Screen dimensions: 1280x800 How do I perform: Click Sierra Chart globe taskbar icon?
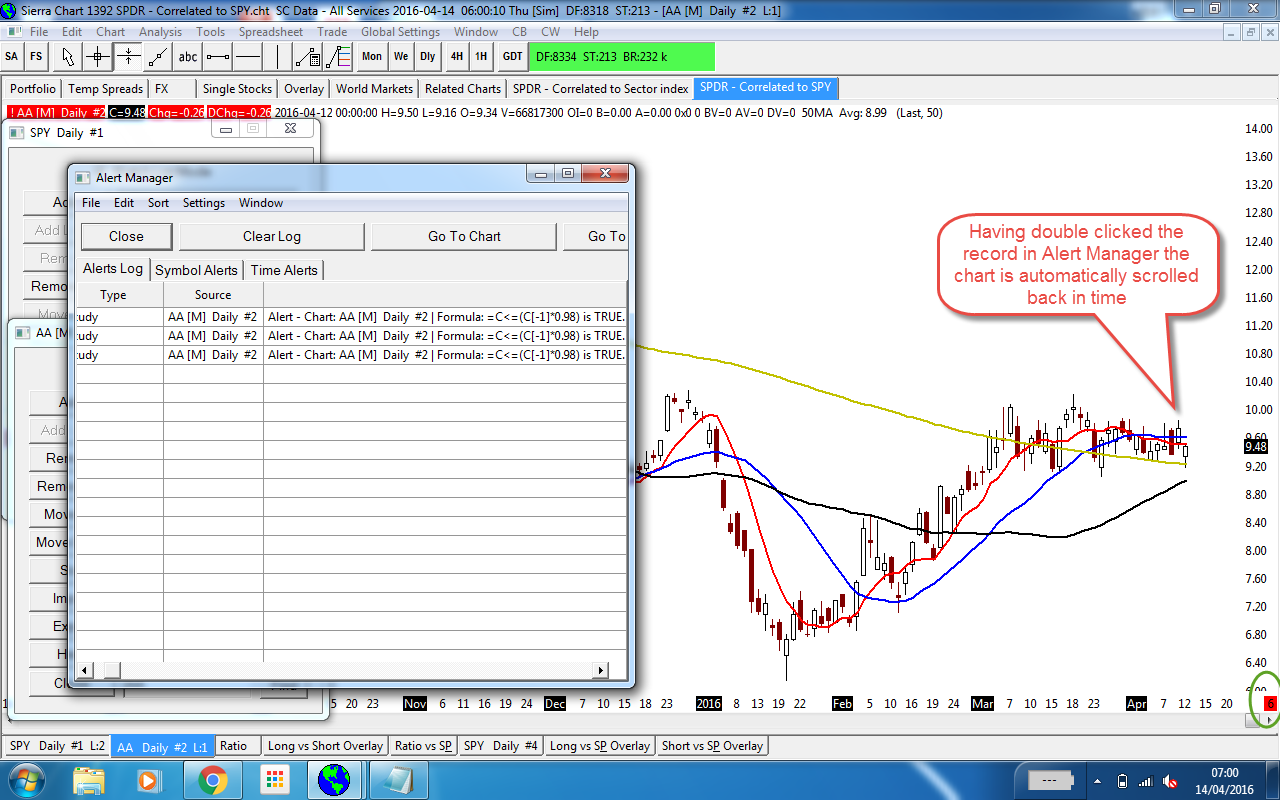click(335, 780)
